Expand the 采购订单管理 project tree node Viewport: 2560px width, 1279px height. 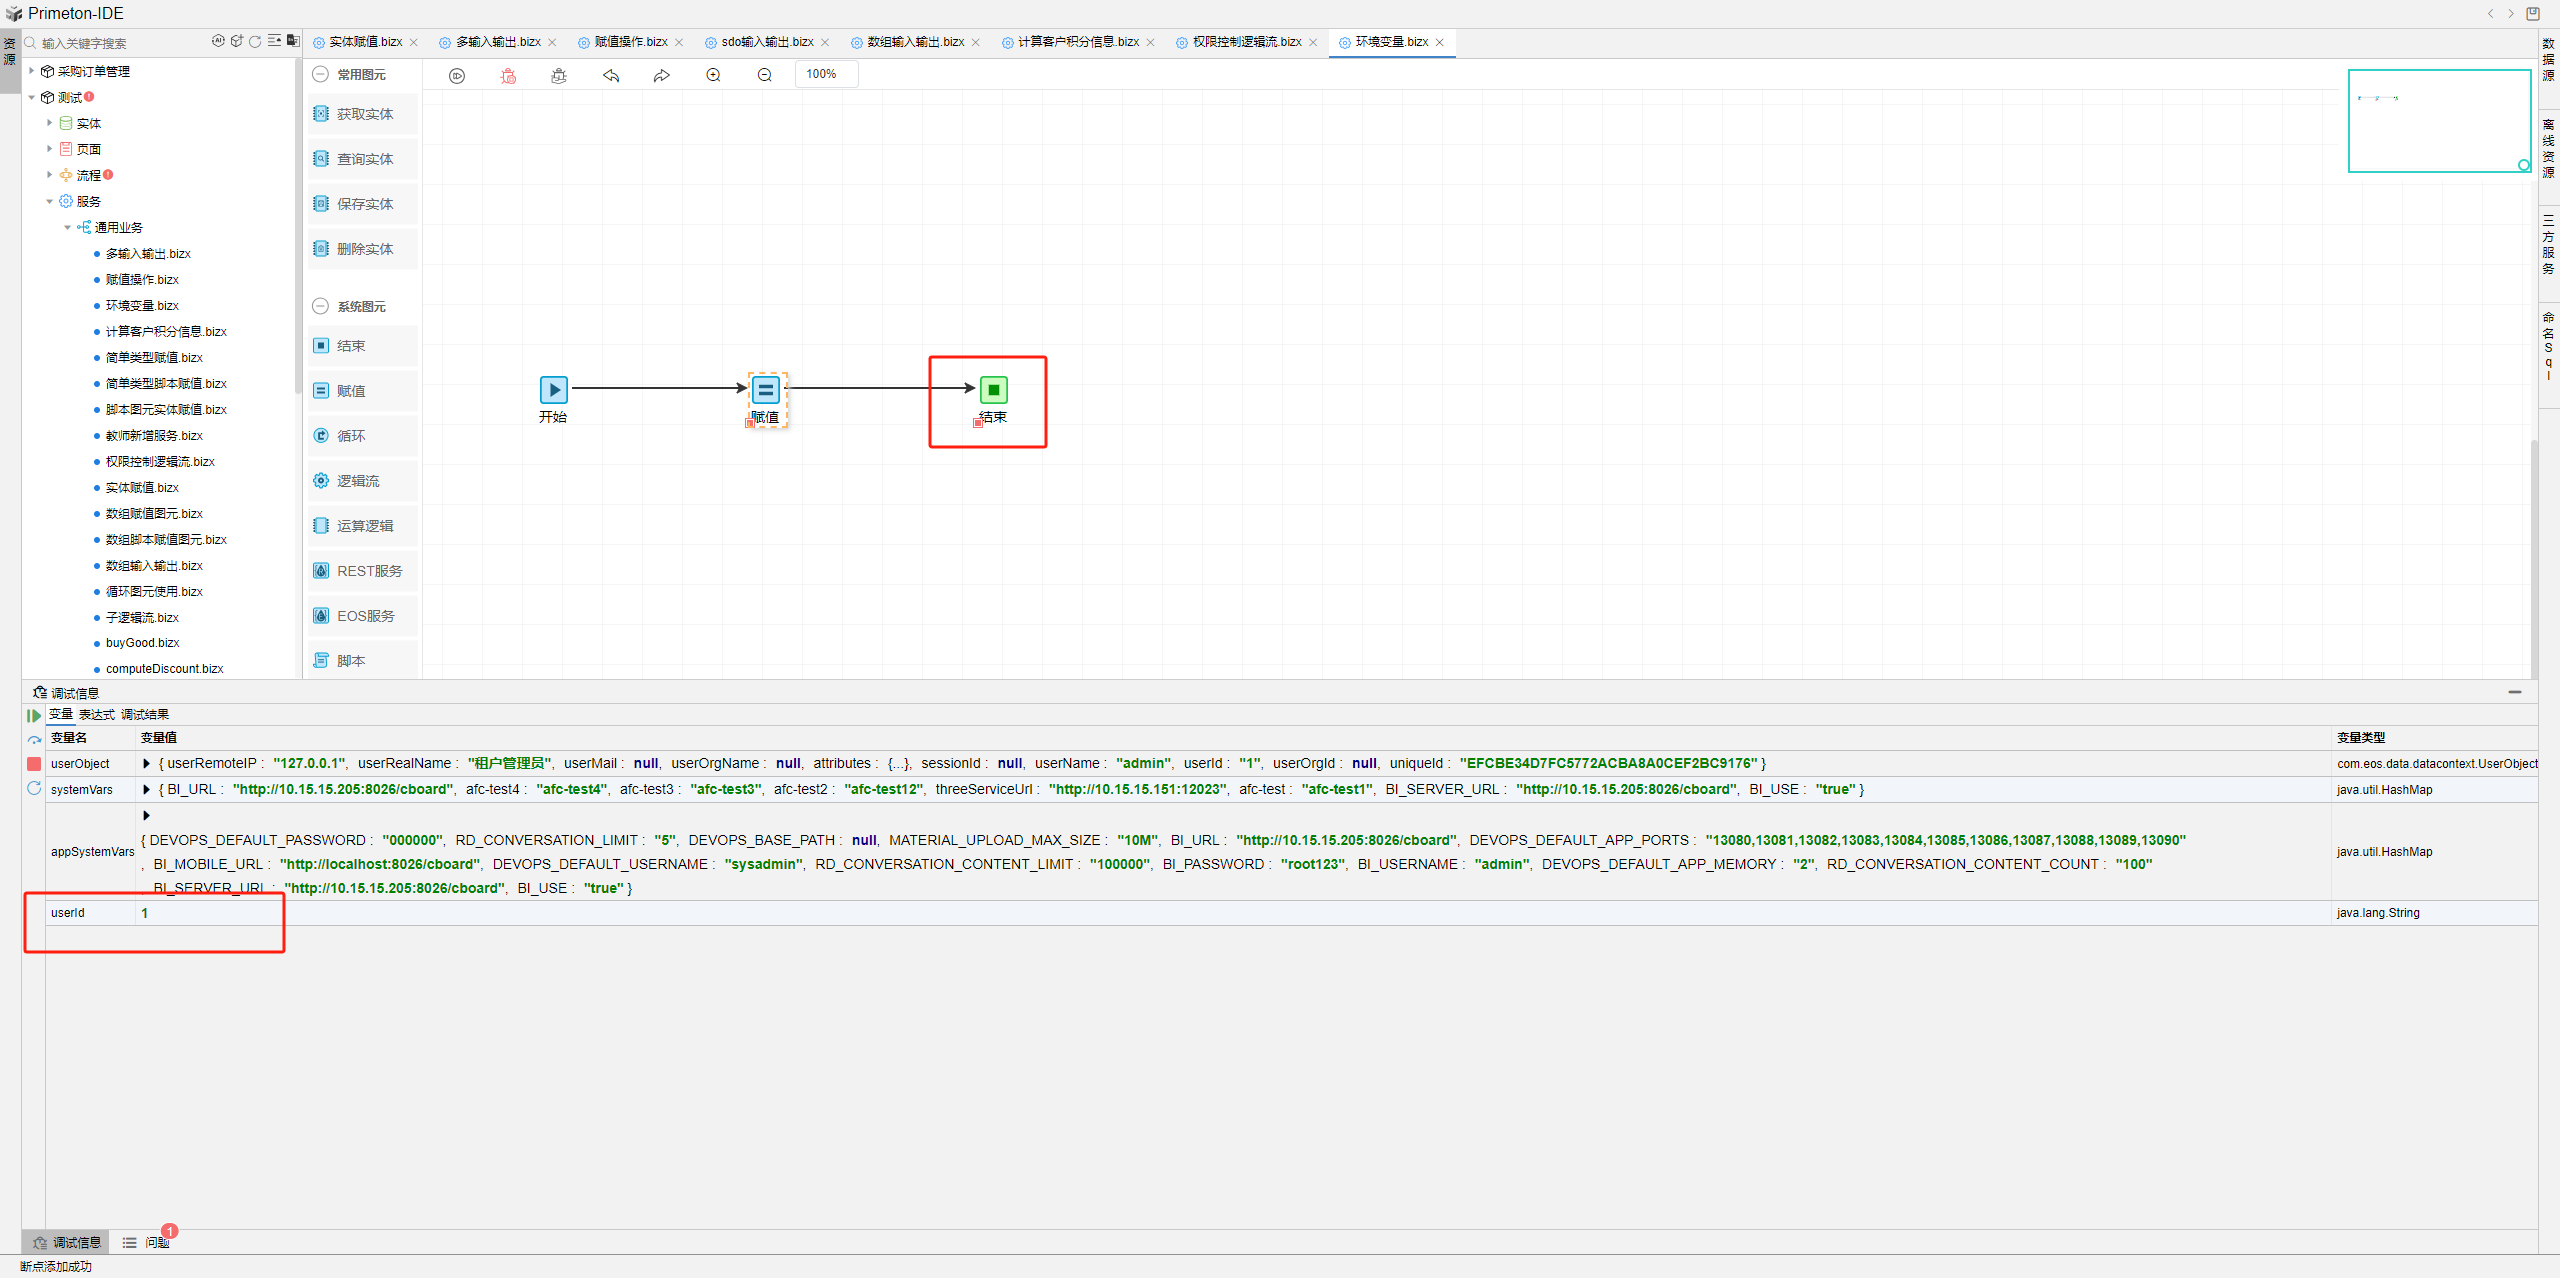click(x=32, y=71)
